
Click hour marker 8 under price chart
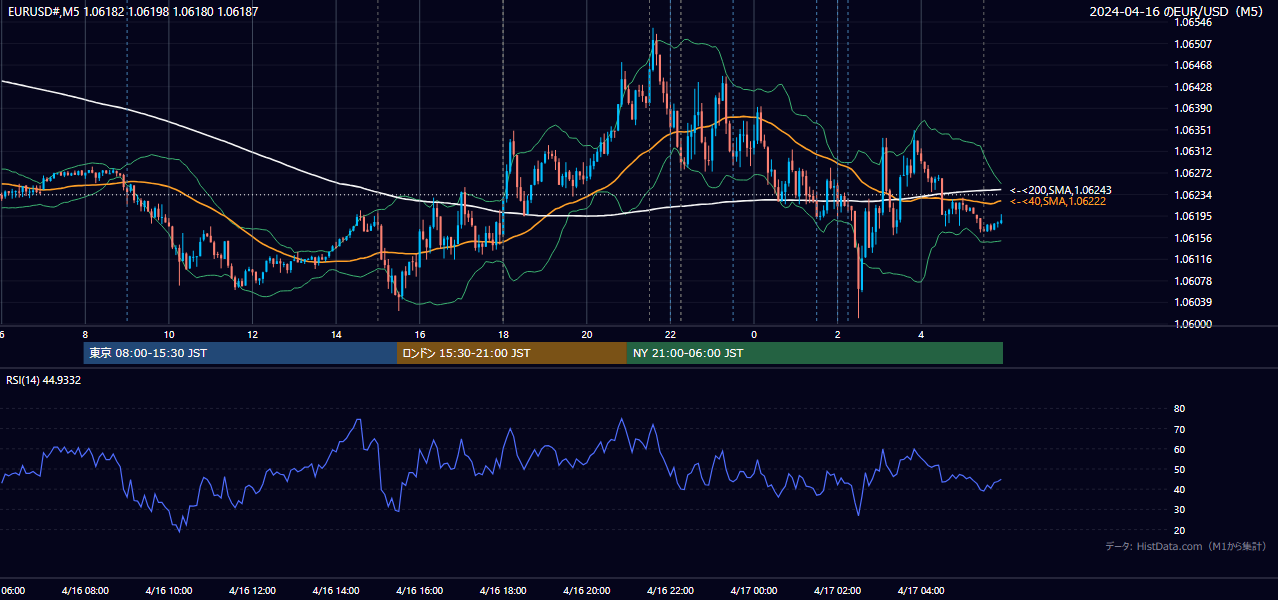click(x=85, y=334)
